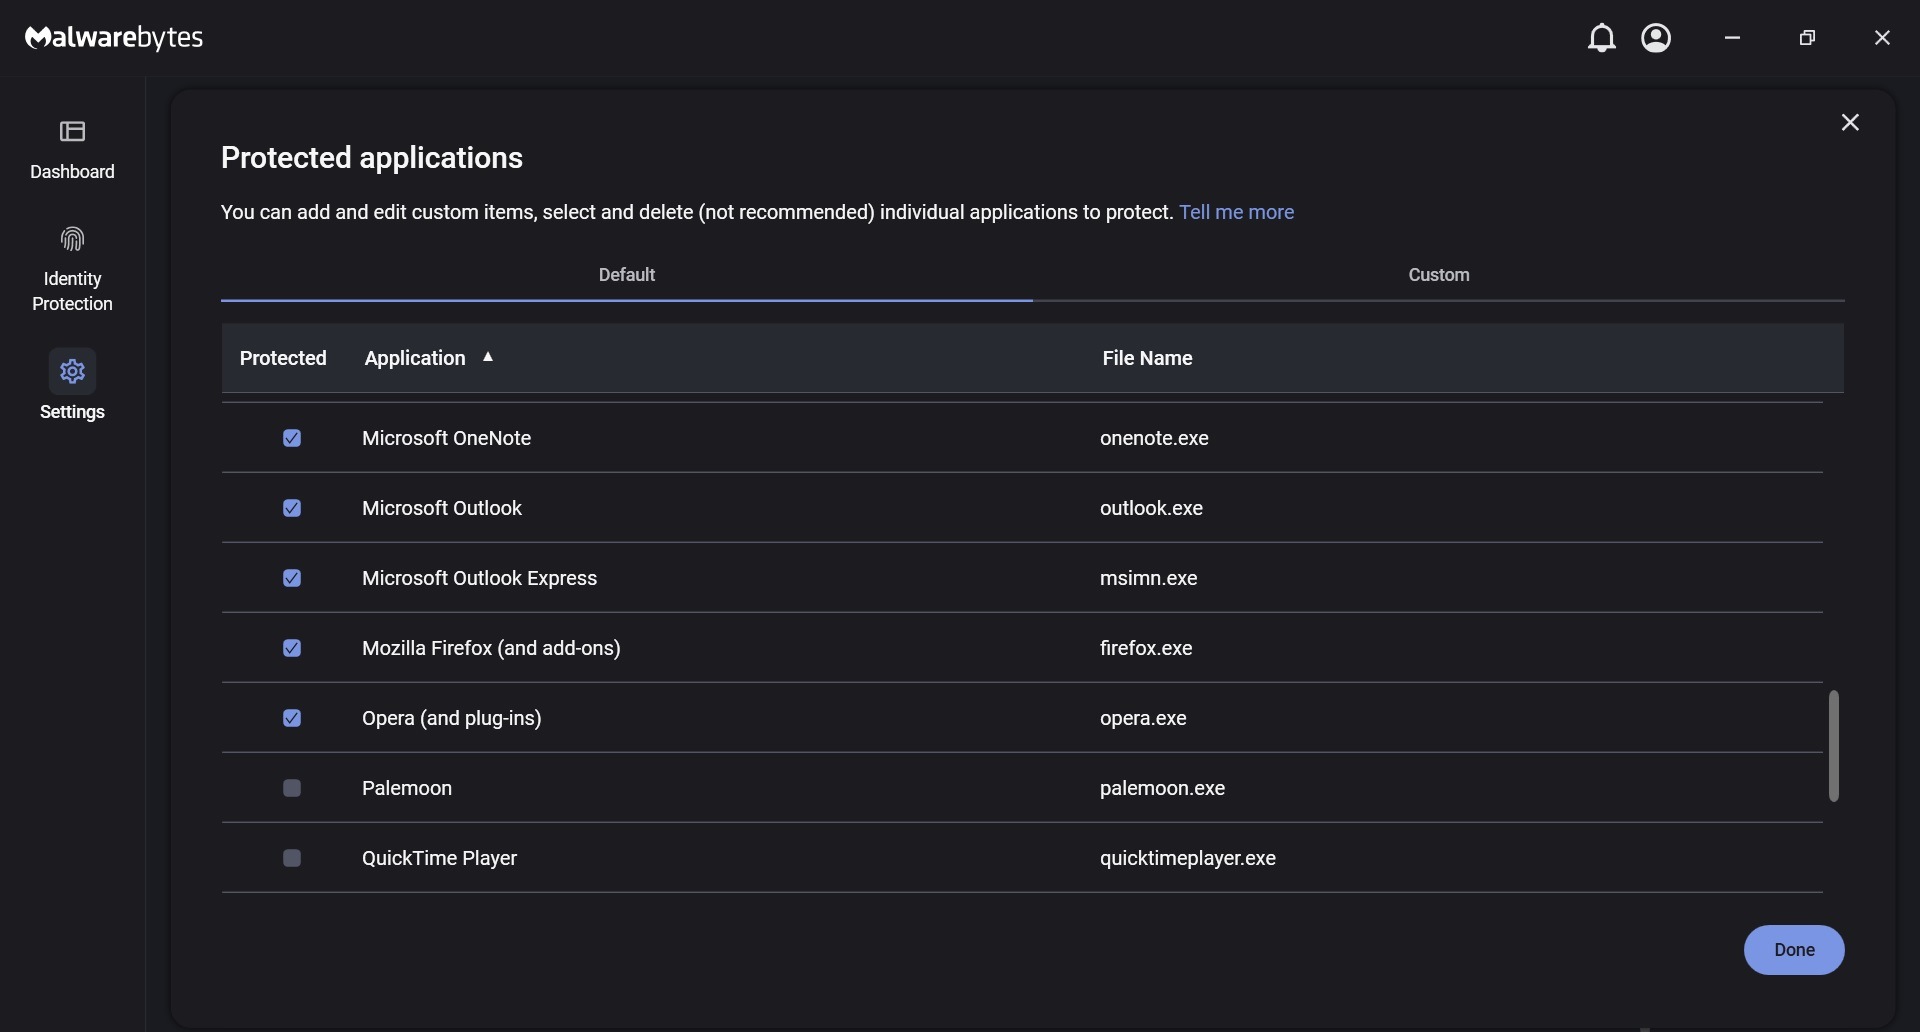Restore down the Malwarebytes window
Viewport: 1920px width, 1032px height.
pos(1807,38)
